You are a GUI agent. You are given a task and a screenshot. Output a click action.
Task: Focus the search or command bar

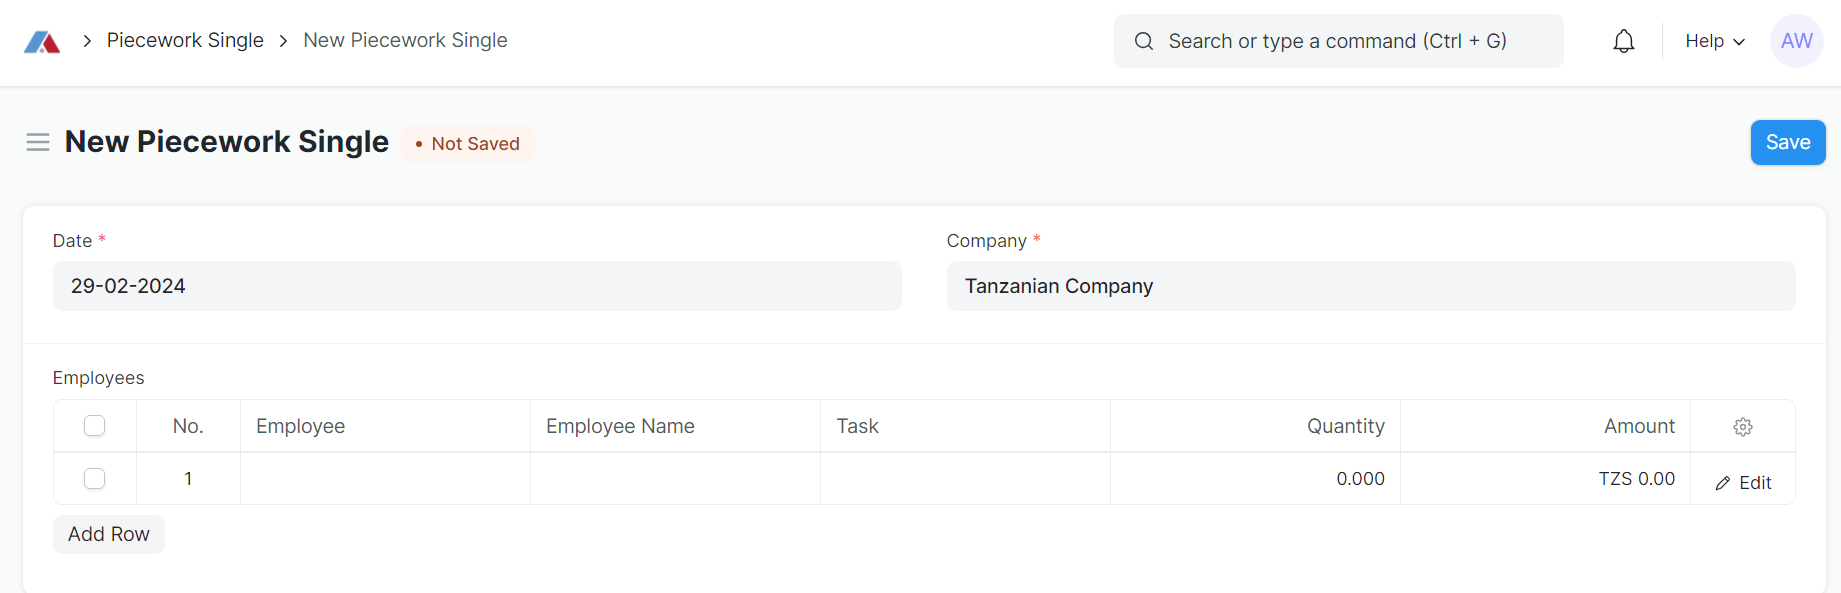pyautogui.click(x=1337, y=41)
